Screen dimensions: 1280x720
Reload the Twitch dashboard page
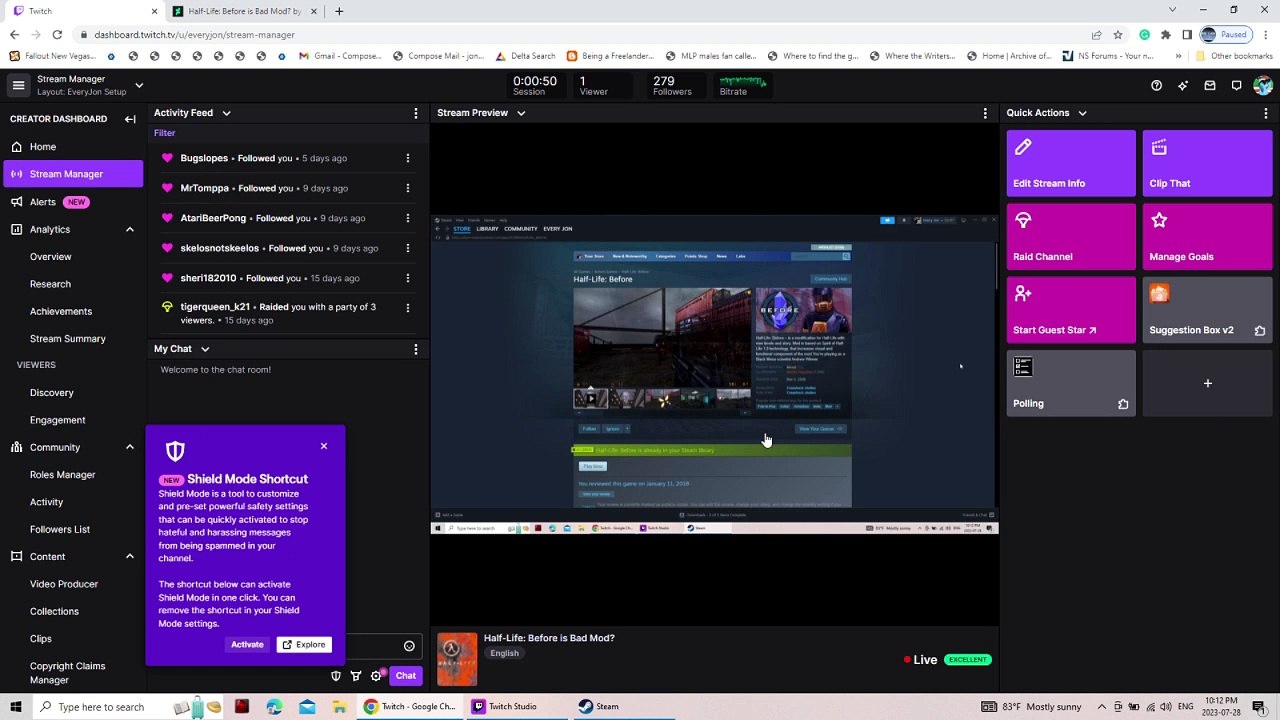point(57,35)
